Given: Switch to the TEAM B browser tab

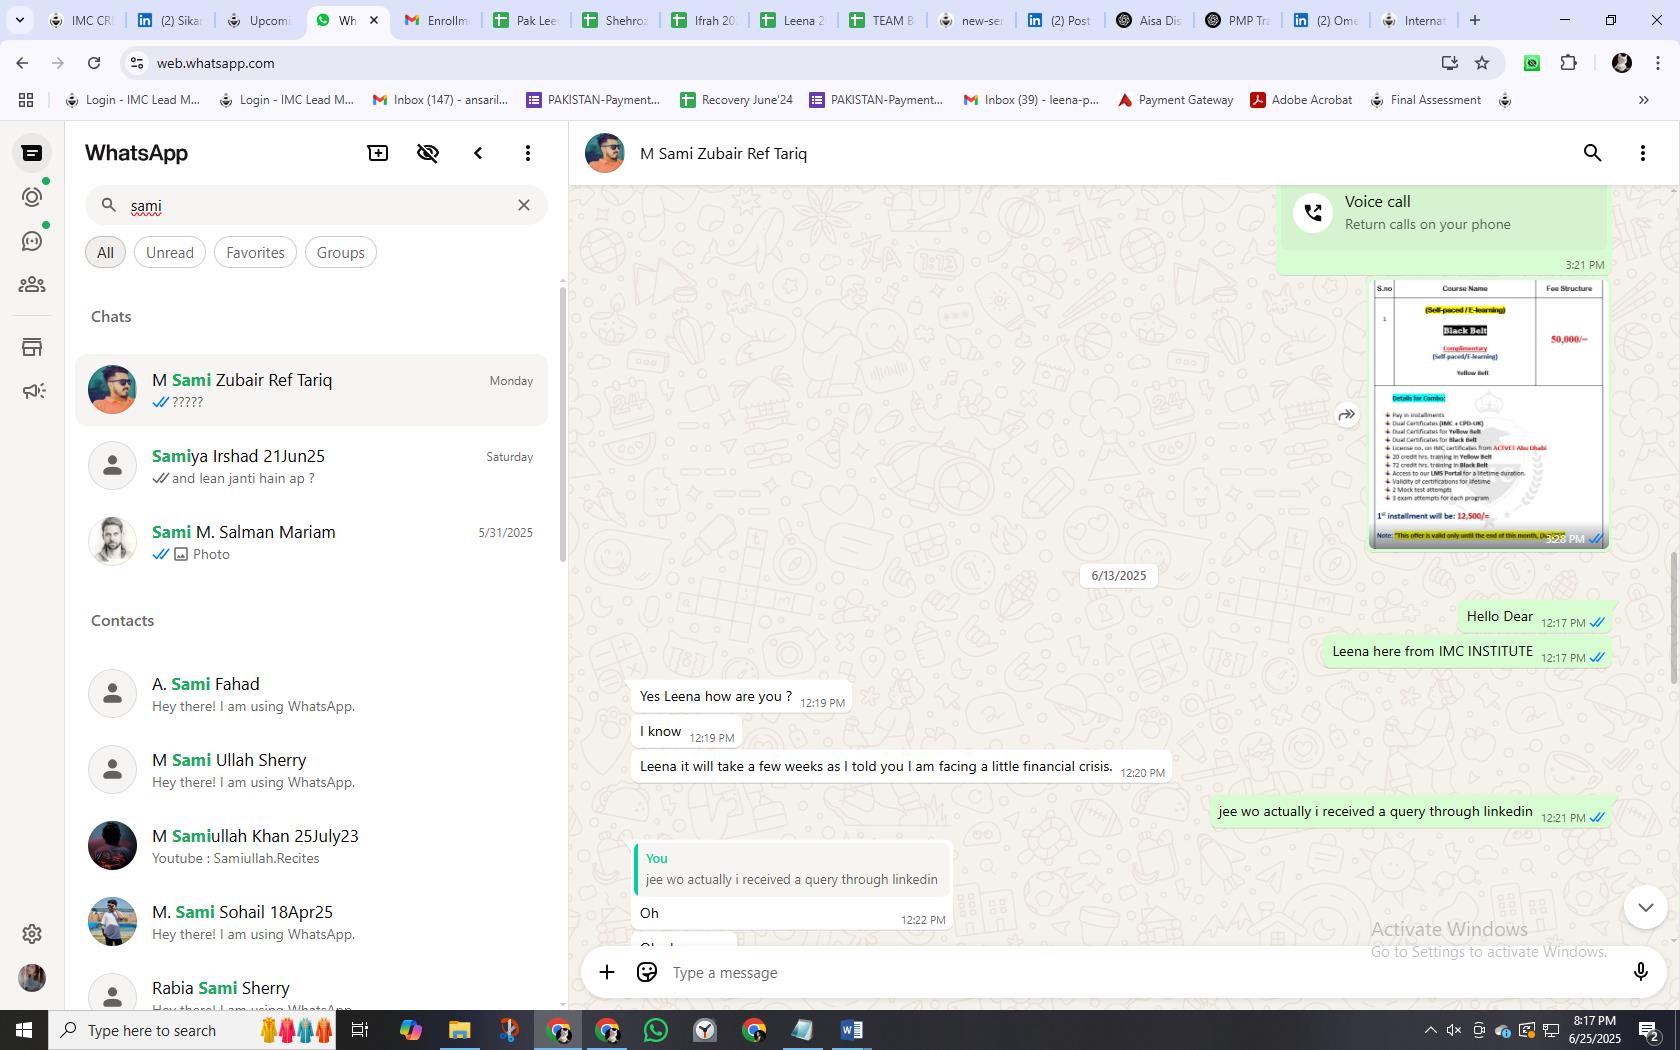Looking at the screenshot, I should coord(881,20).
